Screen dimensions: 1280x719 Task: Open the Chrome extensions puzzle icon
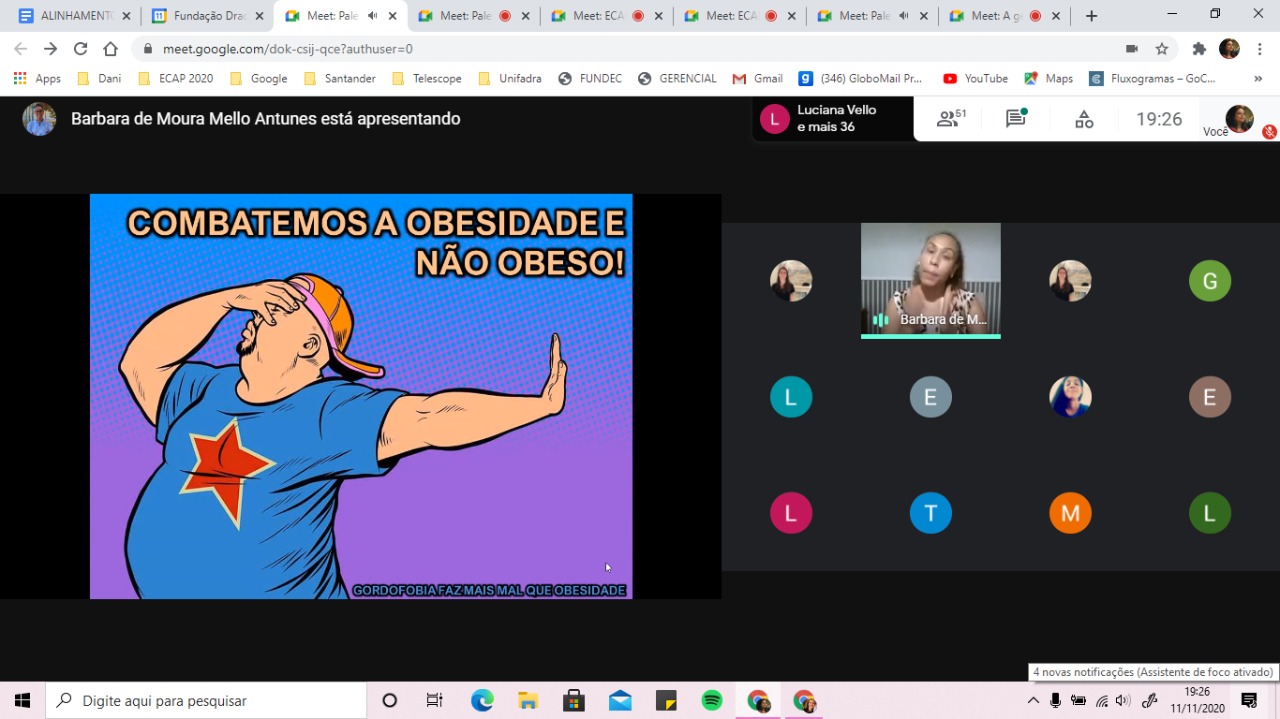tap(1199, 48)
